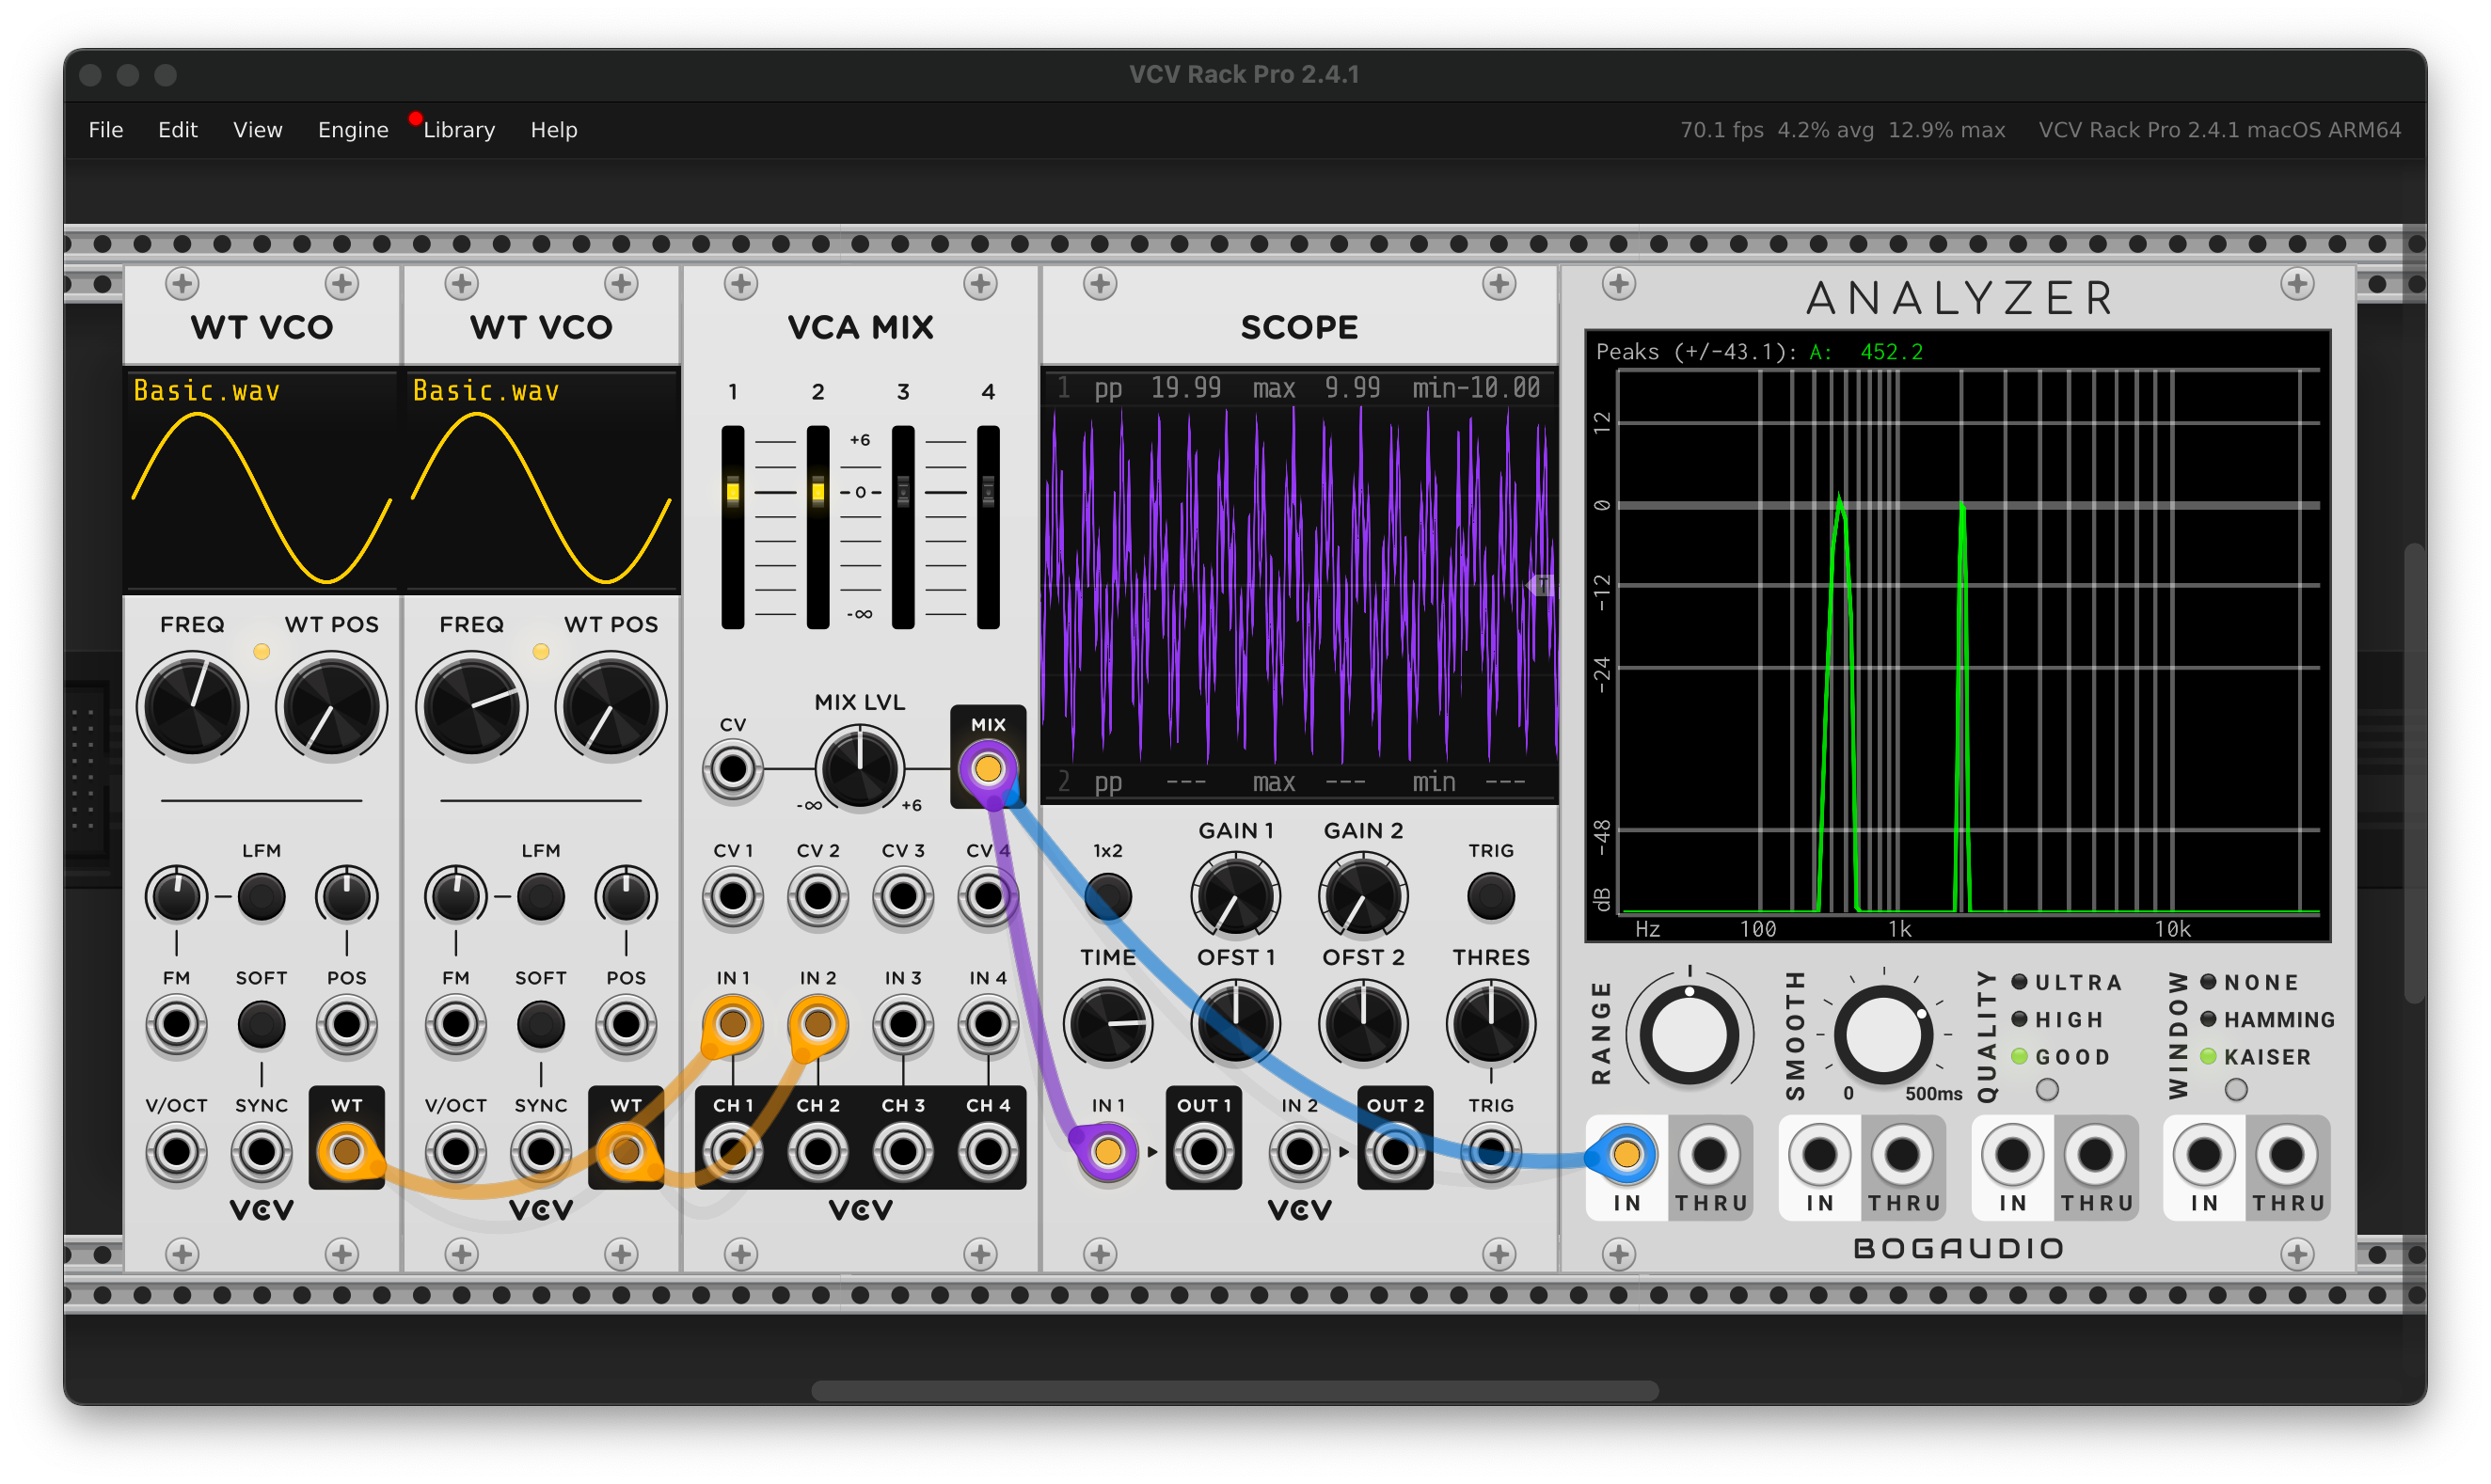Click the Analyzer first channel IN jack
Viewport: 2491px width, 1484px height.
[x=1627, y=1155]
